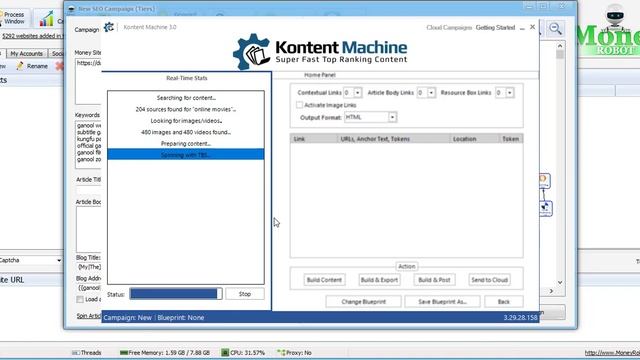Viewport: 640px width, 360px height.
Task: Click the horizontal scroll right arrow
Action: click(x=551, y=291)
